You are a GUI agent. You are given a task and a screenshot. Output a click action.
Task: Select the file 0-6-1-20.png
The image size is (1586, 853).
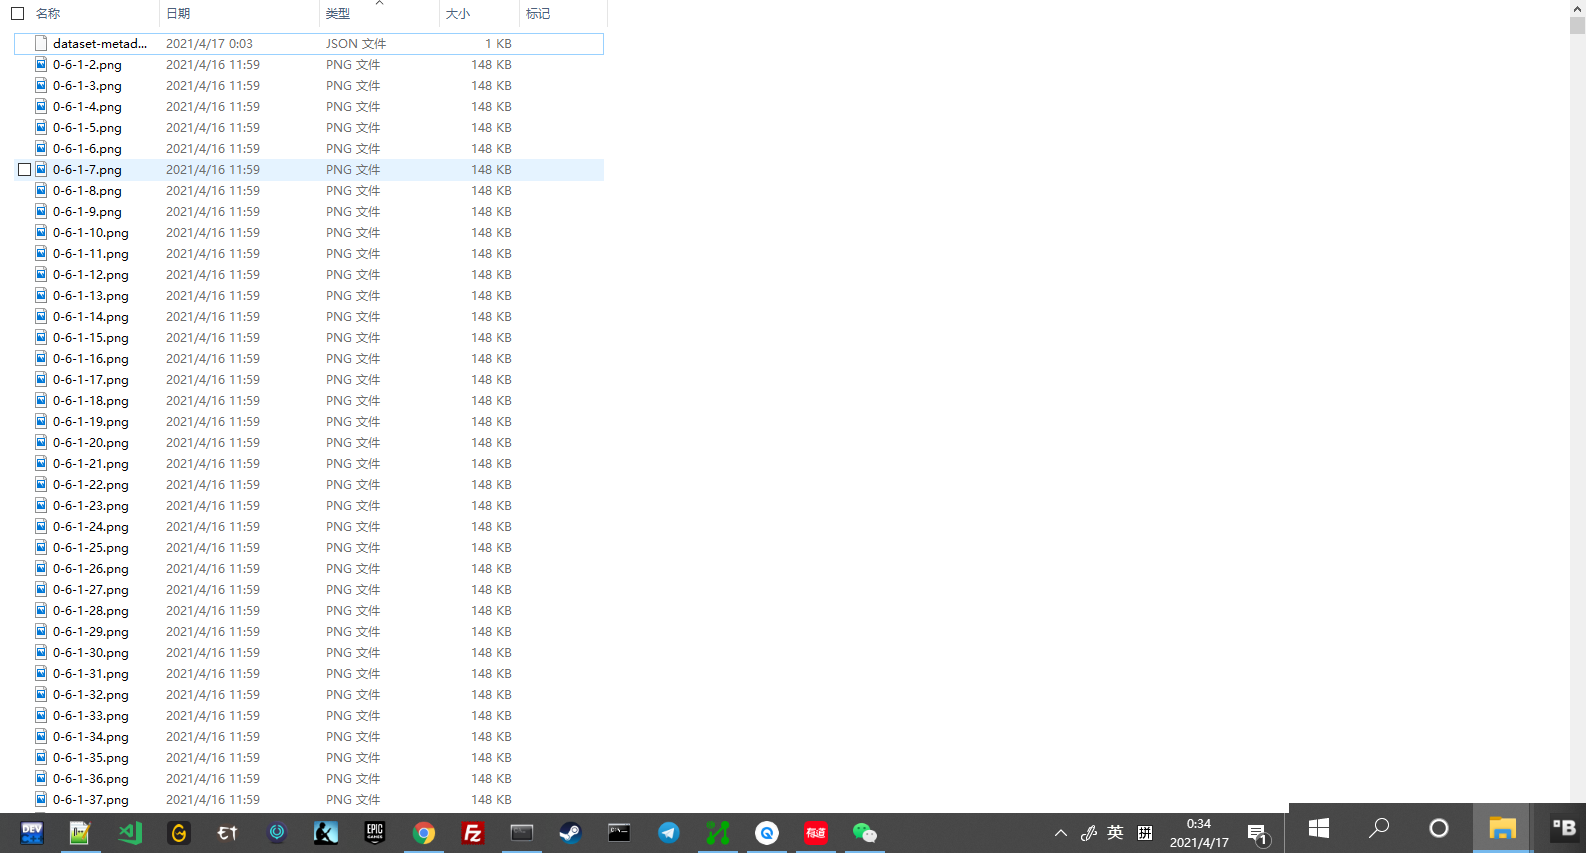tap(91, 442)
